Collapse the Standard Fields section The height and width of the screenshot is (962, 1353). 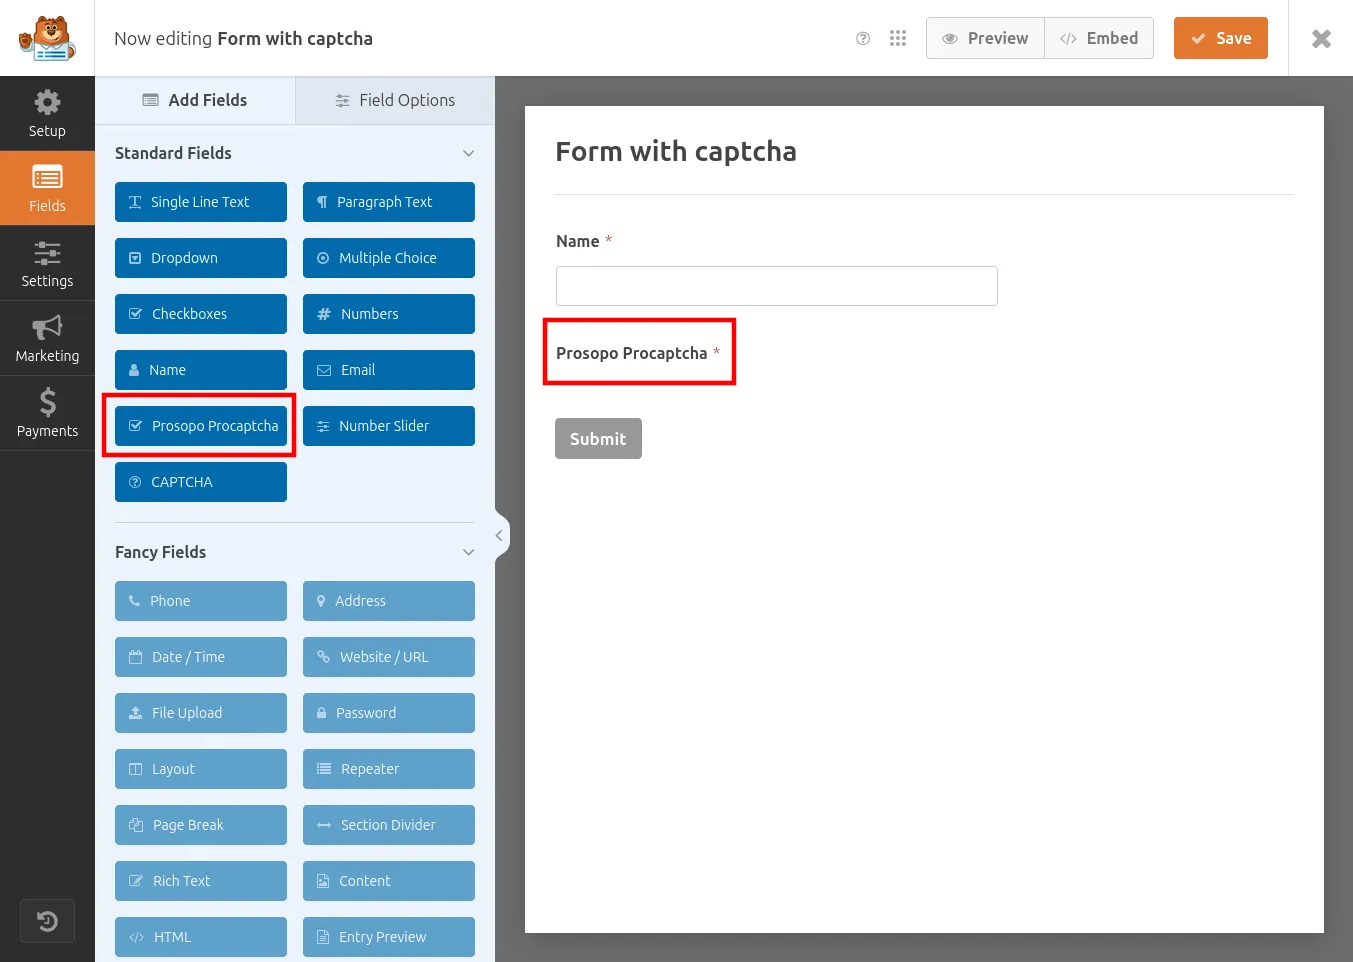click(x=468, y=153)
